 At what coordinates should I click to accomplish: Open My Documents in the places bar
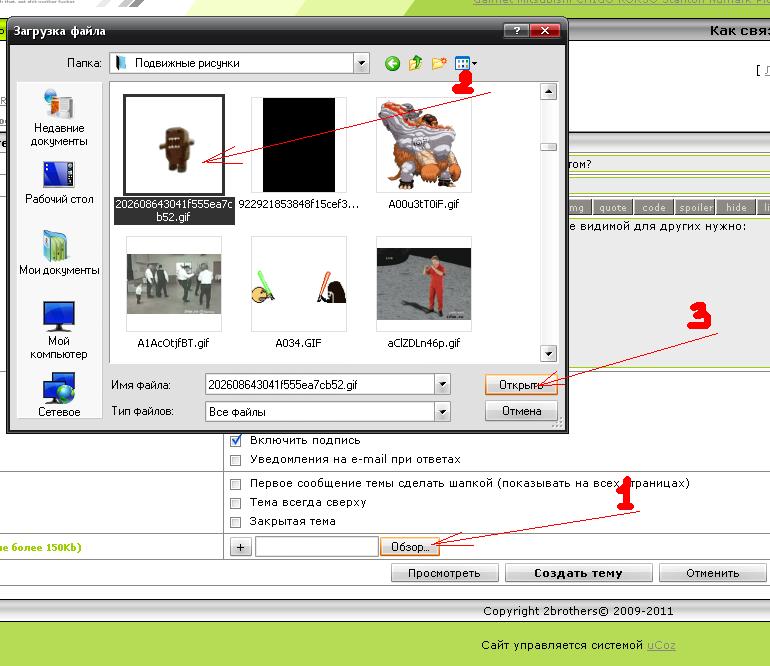(x=59, y=253)
